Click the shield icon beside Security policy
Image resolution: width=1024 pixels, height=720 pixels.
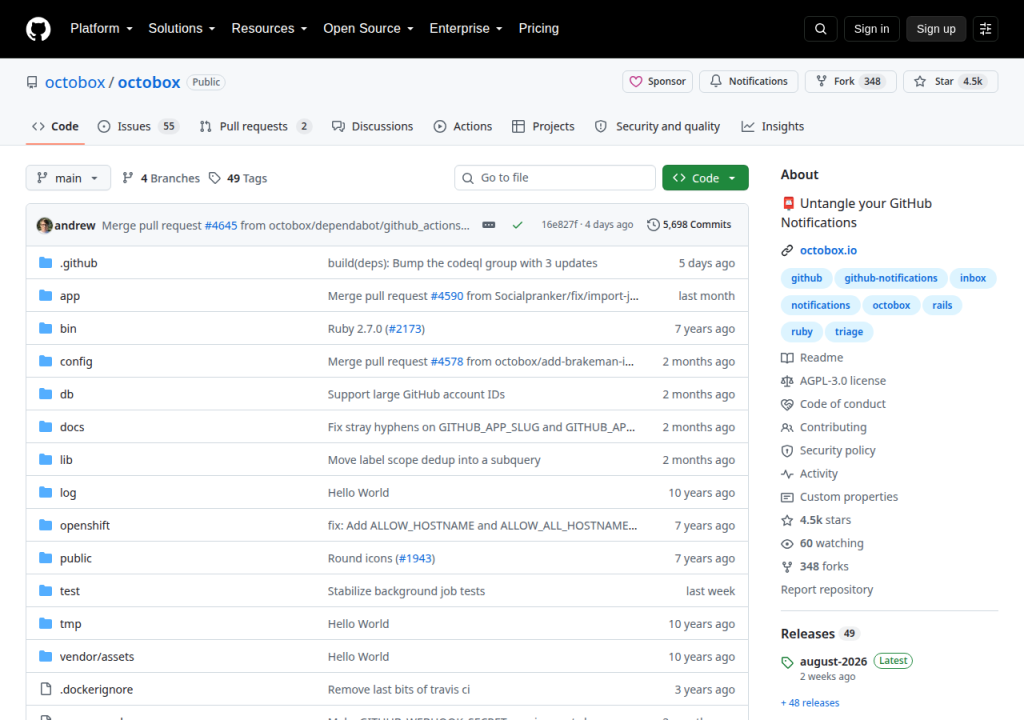click(787, 451)
